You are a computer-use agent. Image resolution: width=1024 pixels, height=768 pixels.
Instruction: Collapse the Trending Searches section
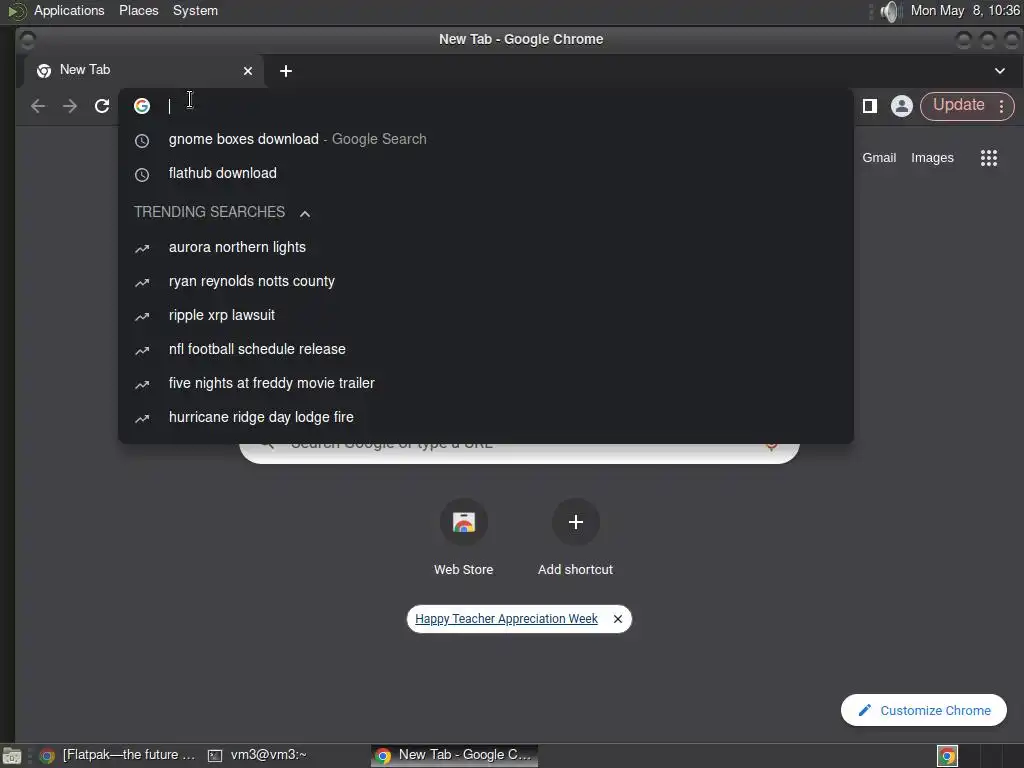[304, 213]
